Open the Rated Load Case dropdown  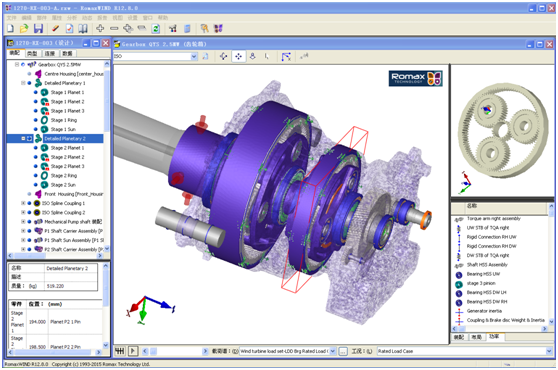tap(549, 351)
